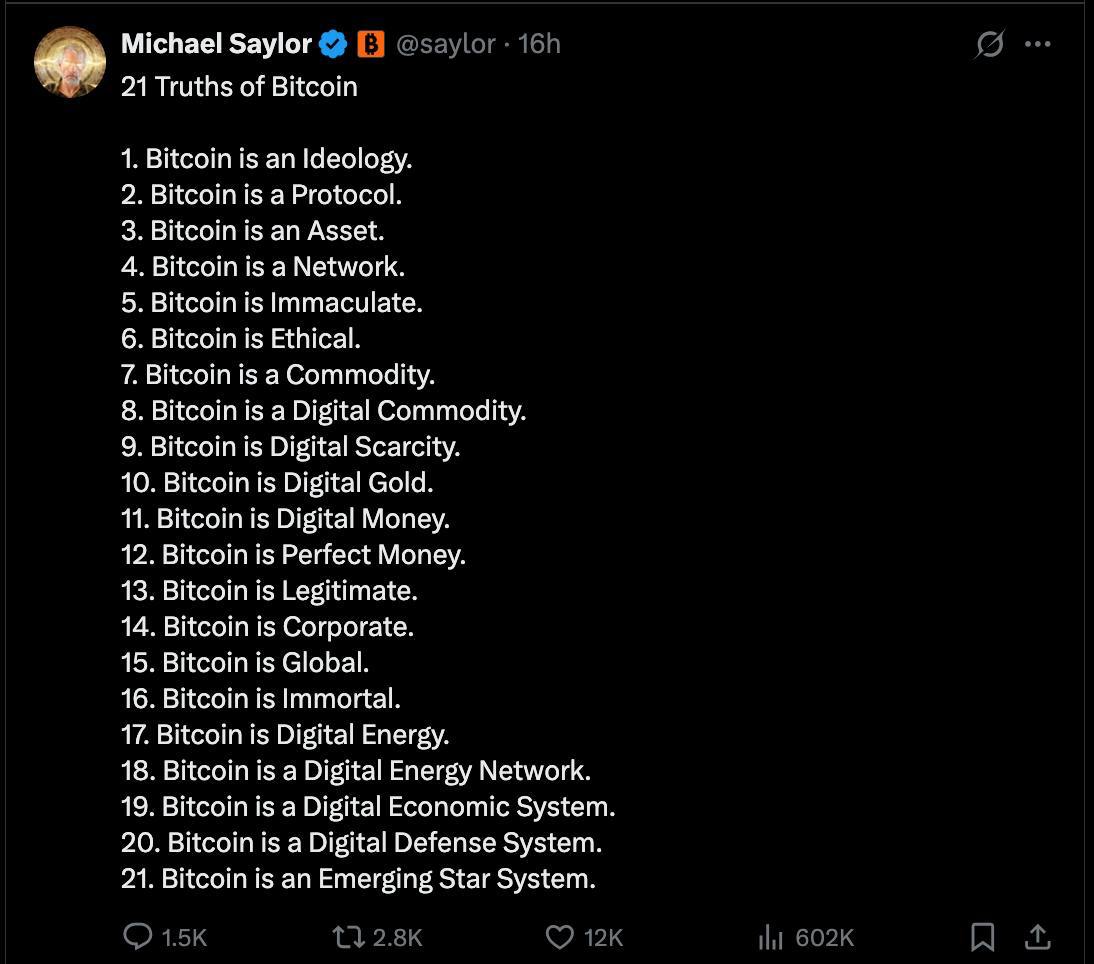Click the 602K views count
Image resolution: width=1094 pixels, height=964 pixels.
(x=825, y=937)
